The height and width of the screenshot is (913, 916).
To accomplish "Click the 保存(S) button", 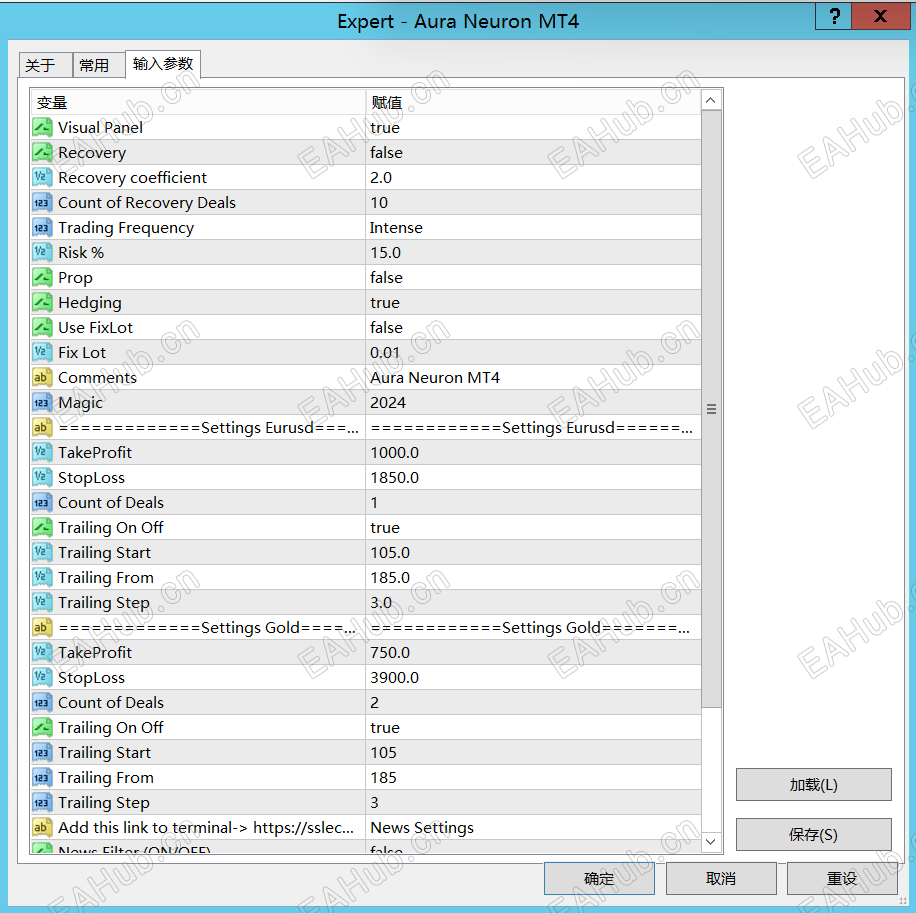I will pyautogui.click(x=814, y=835).
